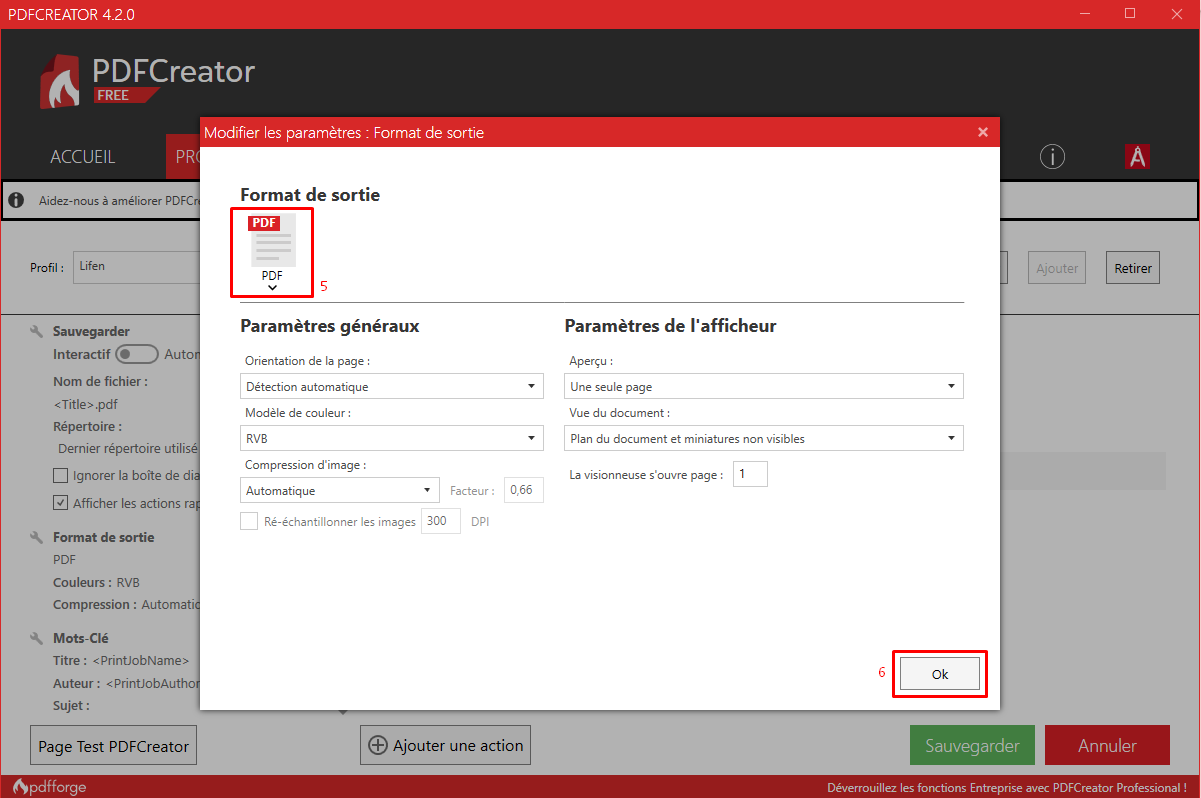Viewport: 1201px width, 798px height.
Task: Click the Annuler button
Action: [1107, 746]
